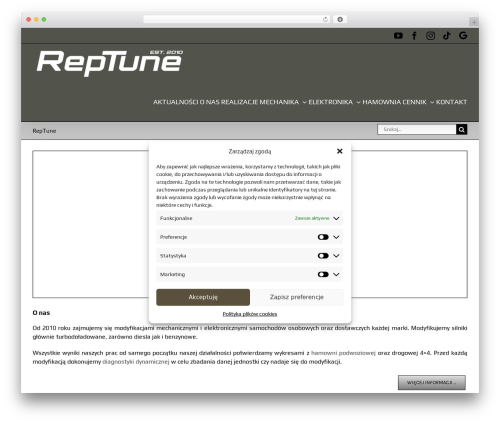This screenshot has width=500, height=423.
Task: Enable the Statystyka toggle
Action: 323,256
